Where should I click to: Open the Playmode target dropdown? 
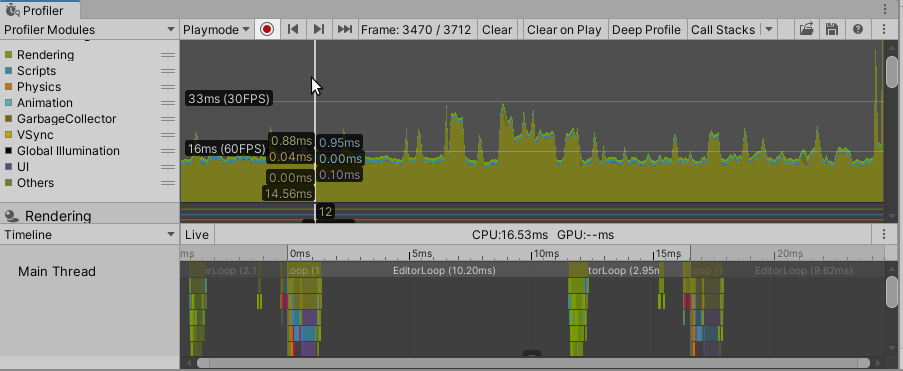[217, 29]
